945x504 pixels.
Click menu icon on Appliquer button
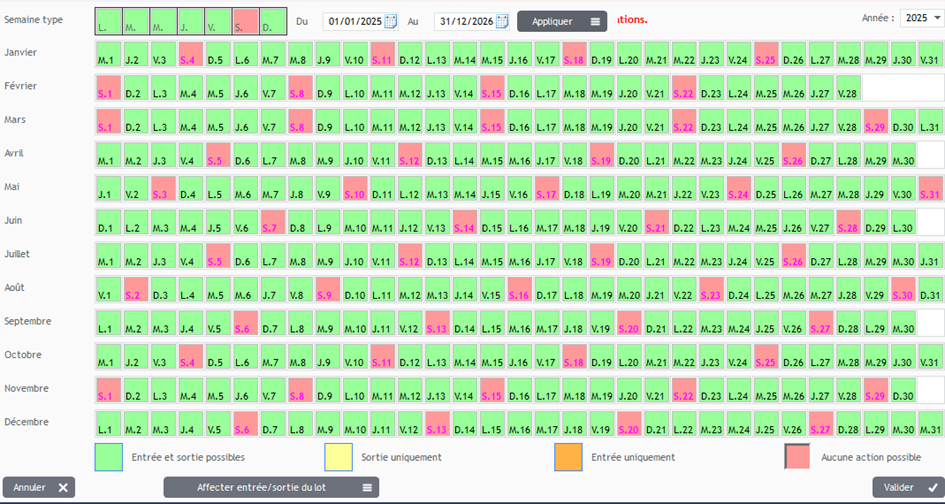(595, 21)
